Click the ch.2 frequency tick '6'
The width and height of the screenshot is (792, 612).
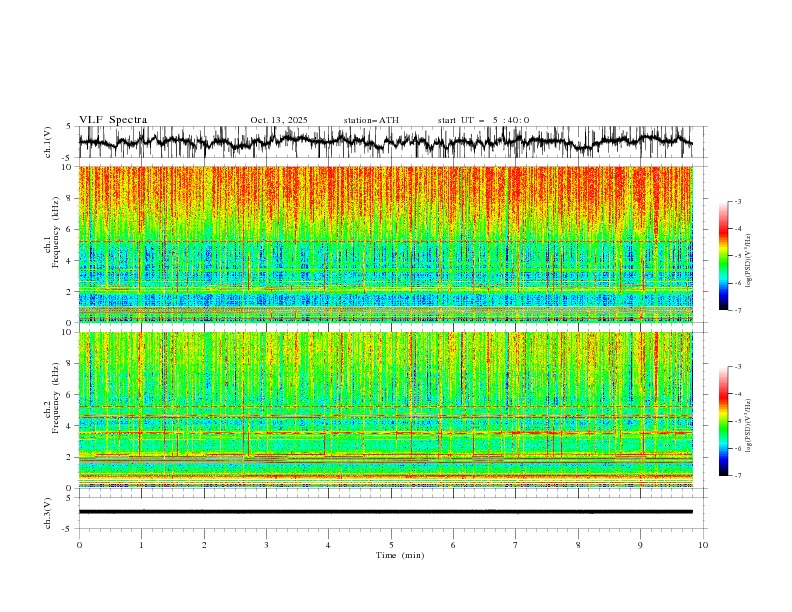pos(69,395)
